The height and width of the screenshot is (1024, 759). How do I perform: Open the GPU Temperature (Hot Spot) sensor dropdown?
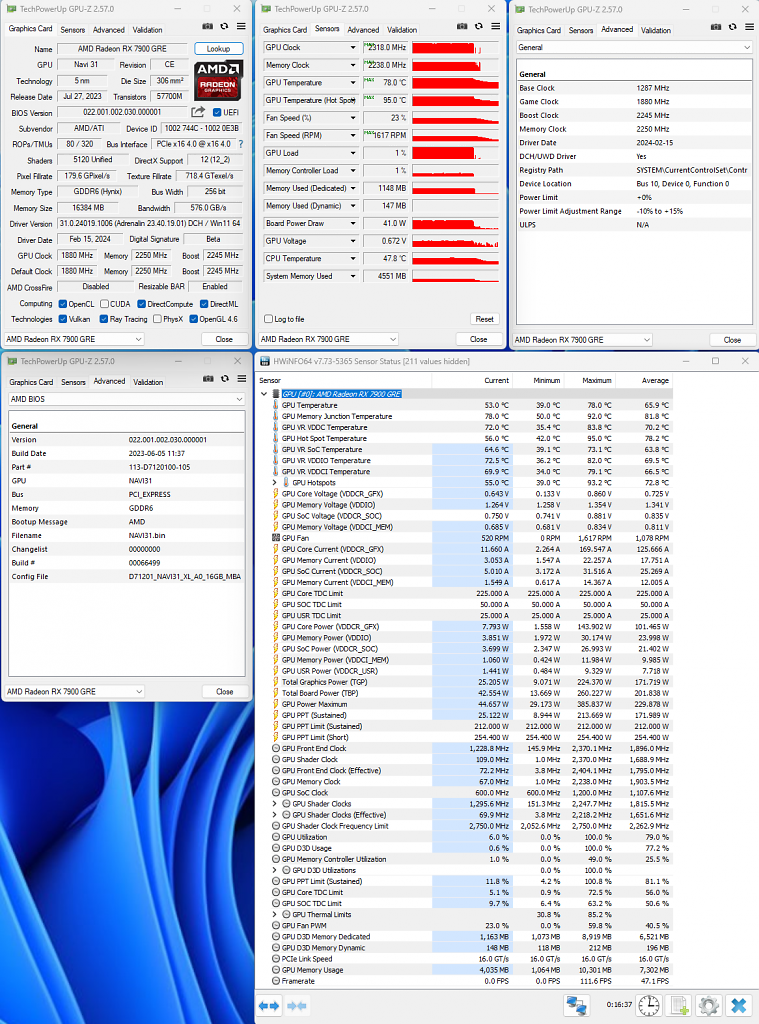[353, 101]
